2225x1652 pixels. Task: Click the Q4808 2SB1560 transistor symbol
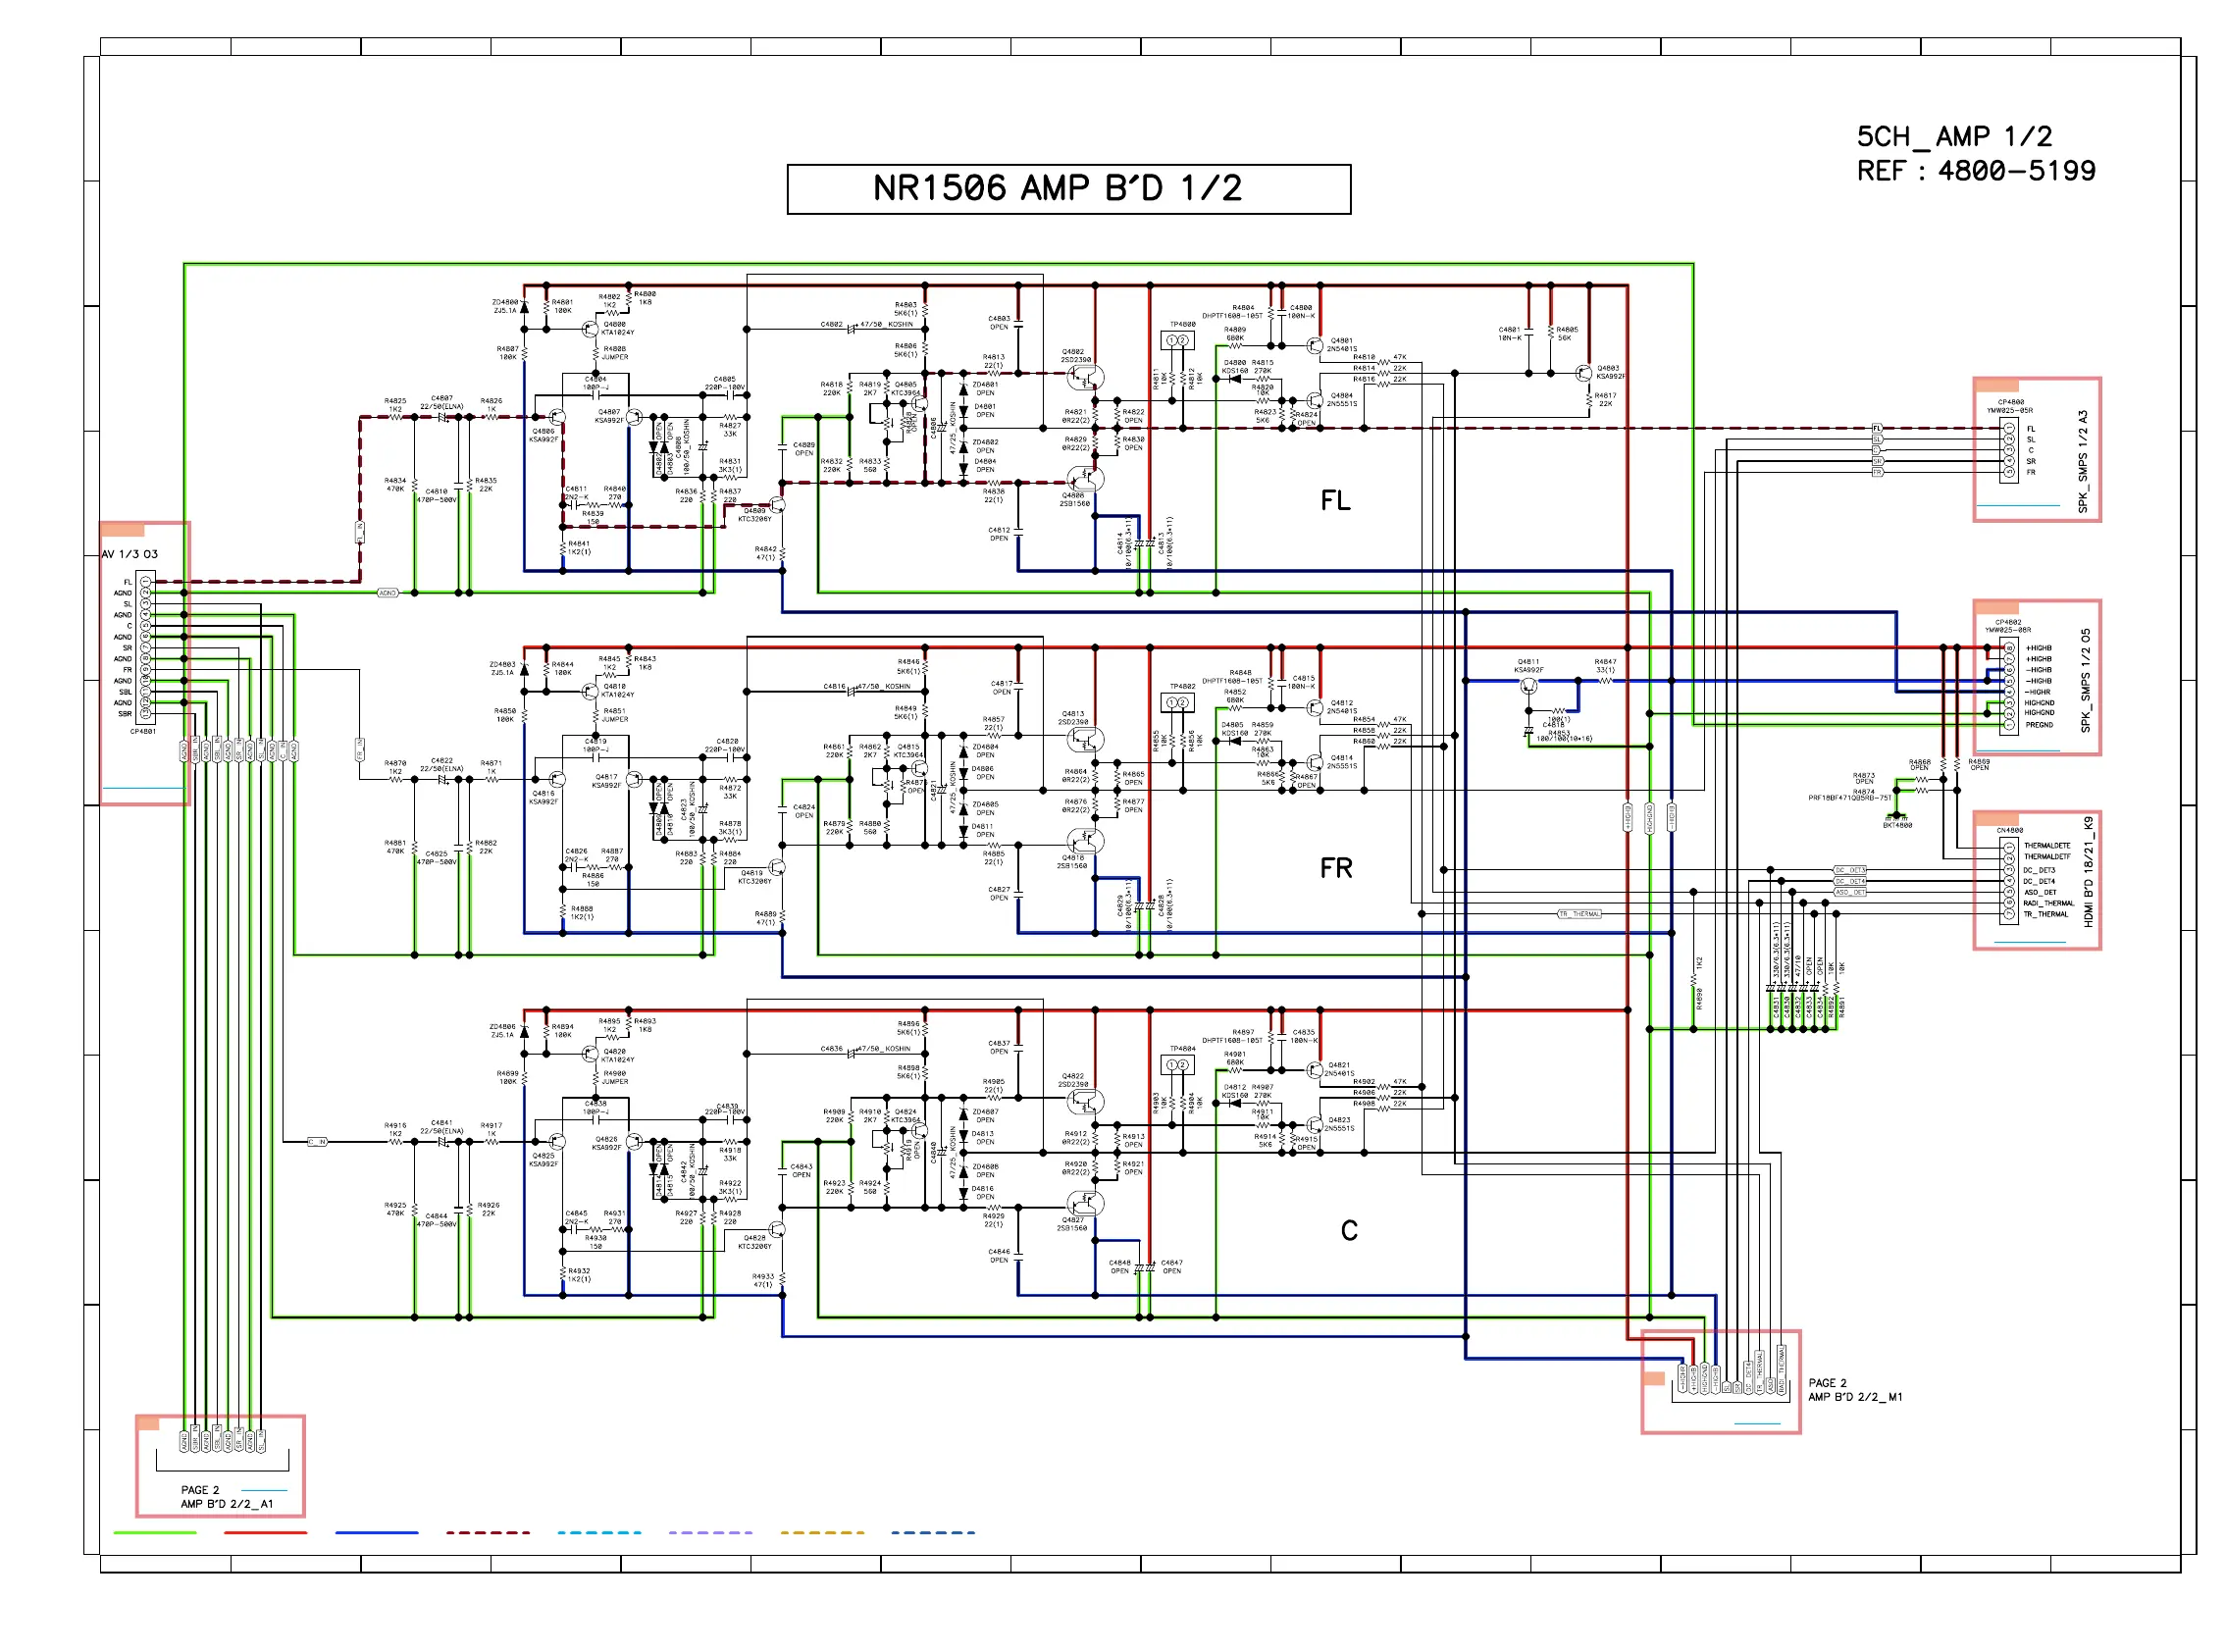1086,478
